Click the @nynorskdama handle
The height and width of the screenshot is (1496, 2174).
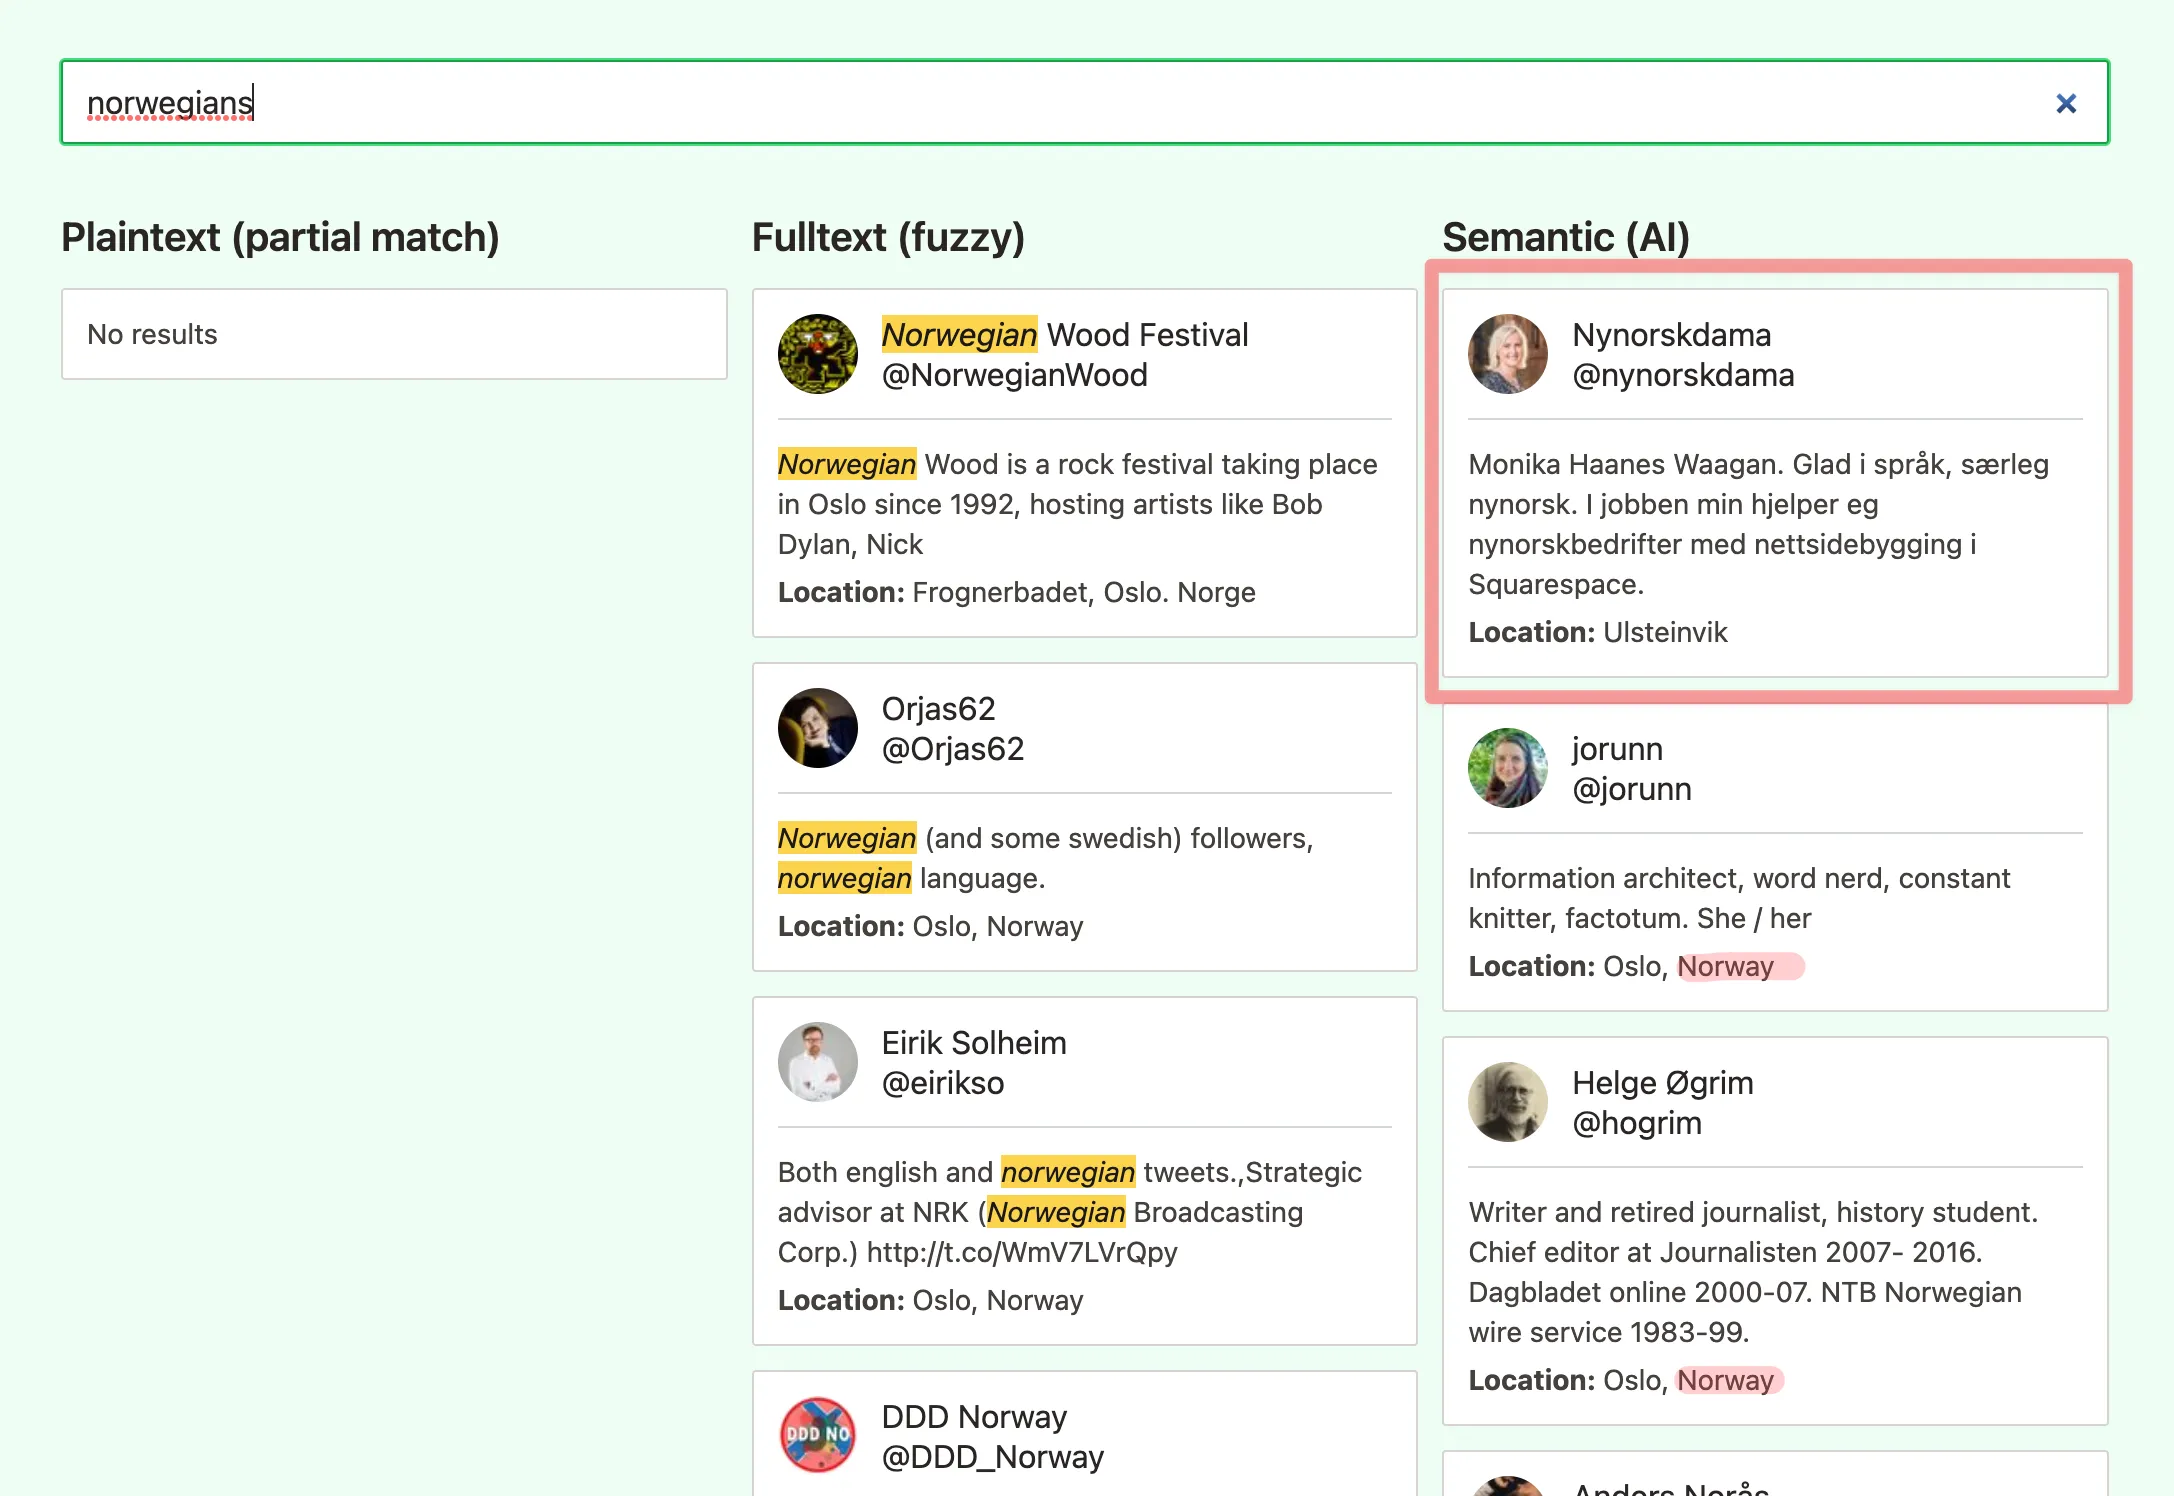(x=1682, y=375)
